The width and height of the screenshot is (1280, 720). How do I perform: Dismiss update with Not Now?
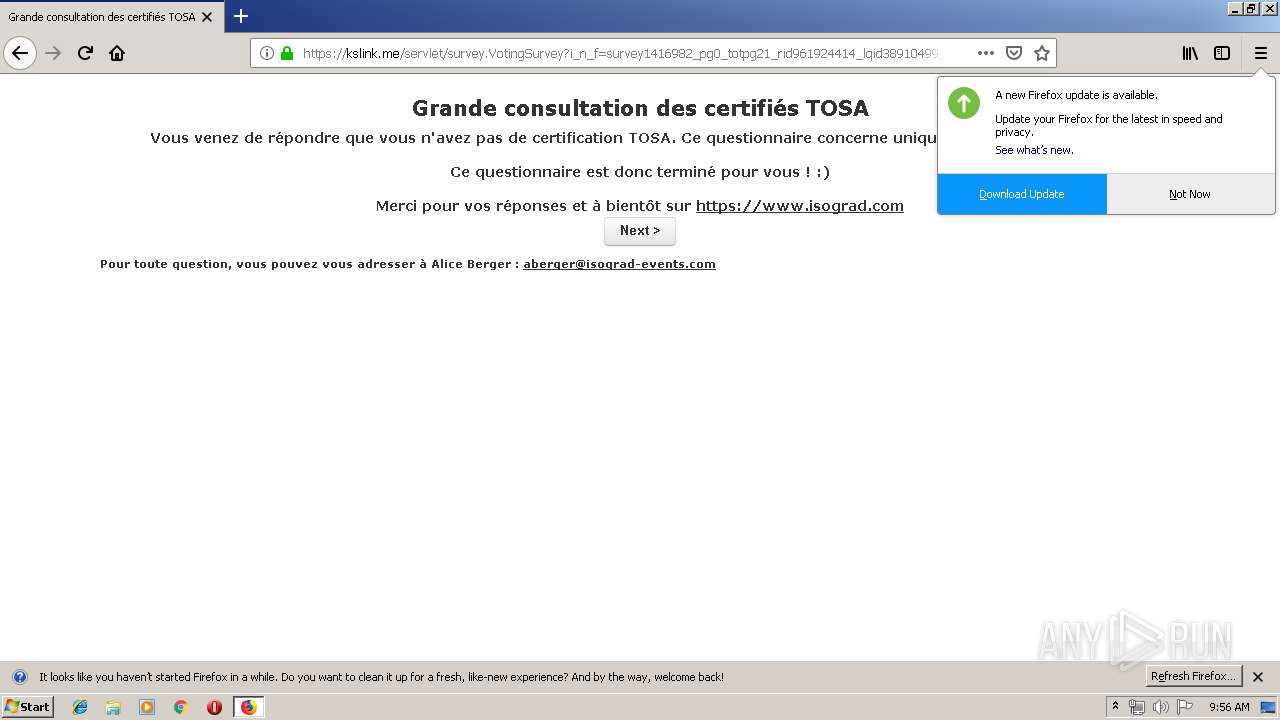1190,194
